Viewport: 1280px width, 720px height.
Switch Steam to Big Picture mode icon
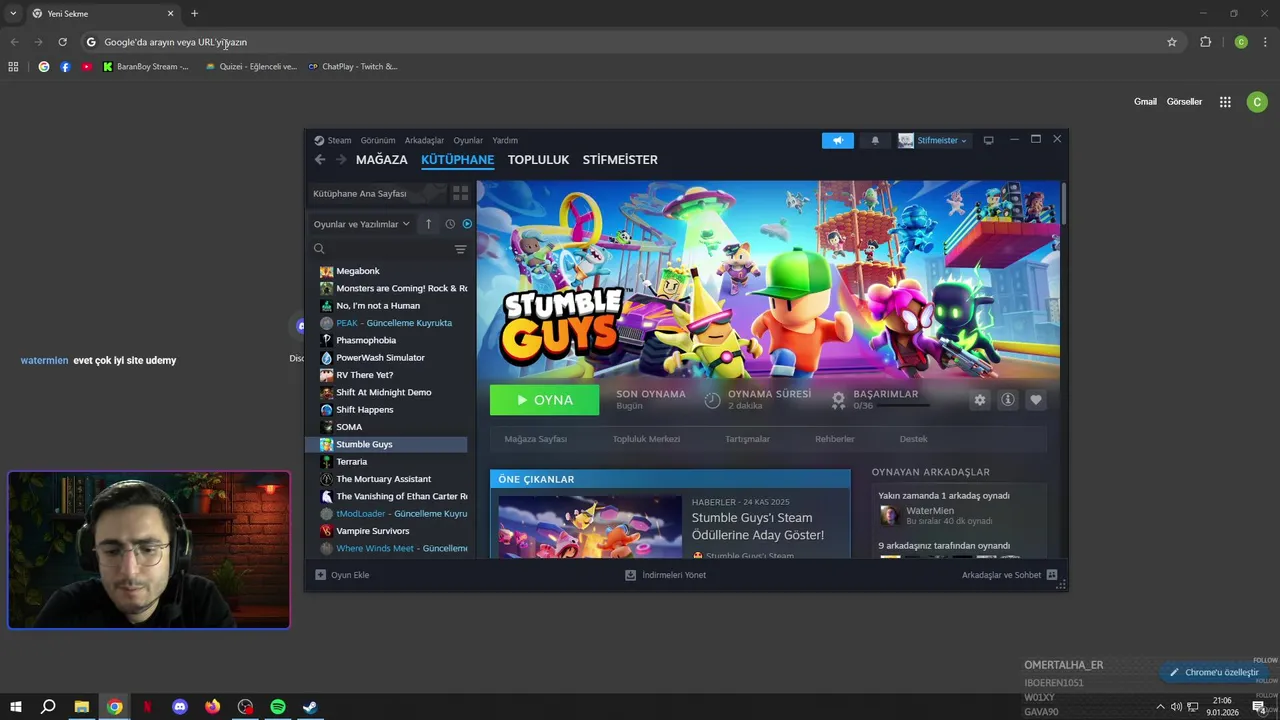point(988,140)
